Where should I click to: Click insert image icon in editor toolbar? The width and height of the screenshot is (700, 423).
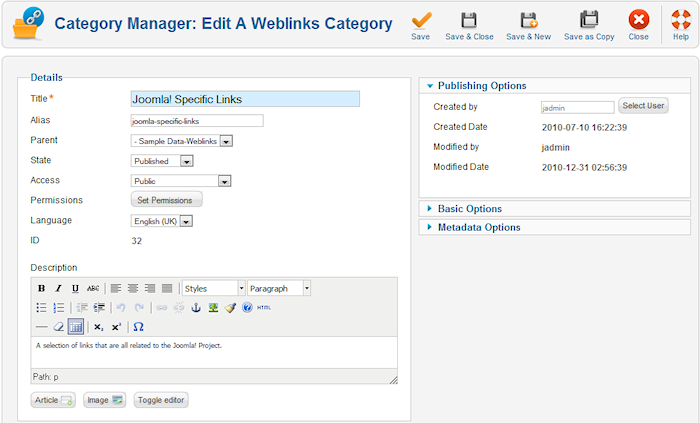click(x=213, y=307)
